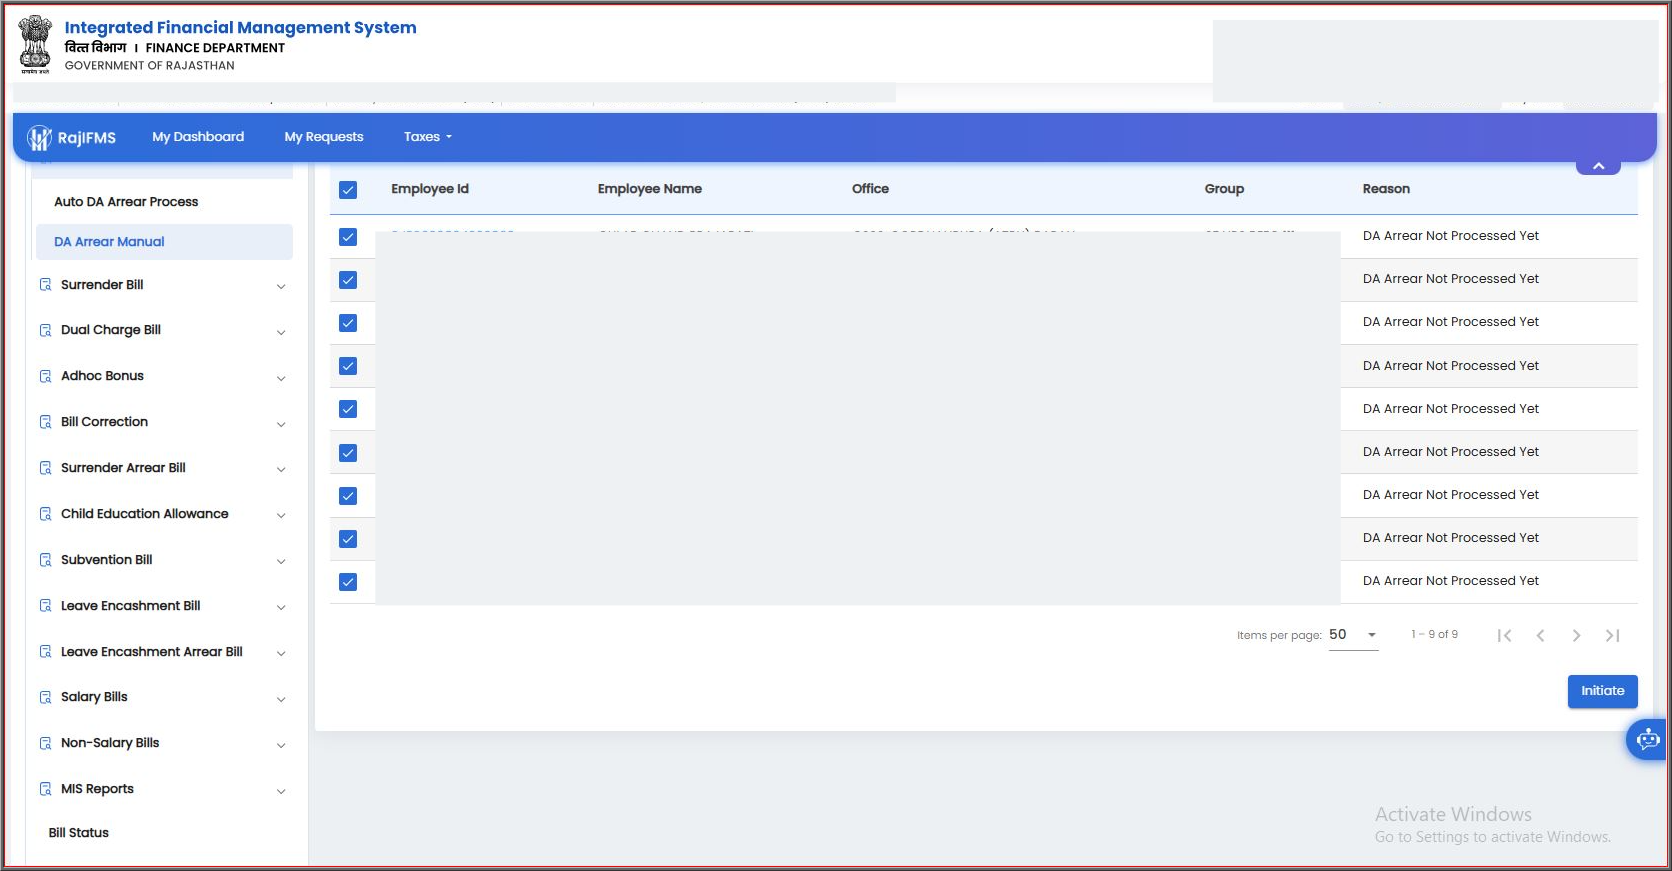The image size is (1672, 871).
Task: Uncheck the first employee row checkbox
Action: pos(348,237)
